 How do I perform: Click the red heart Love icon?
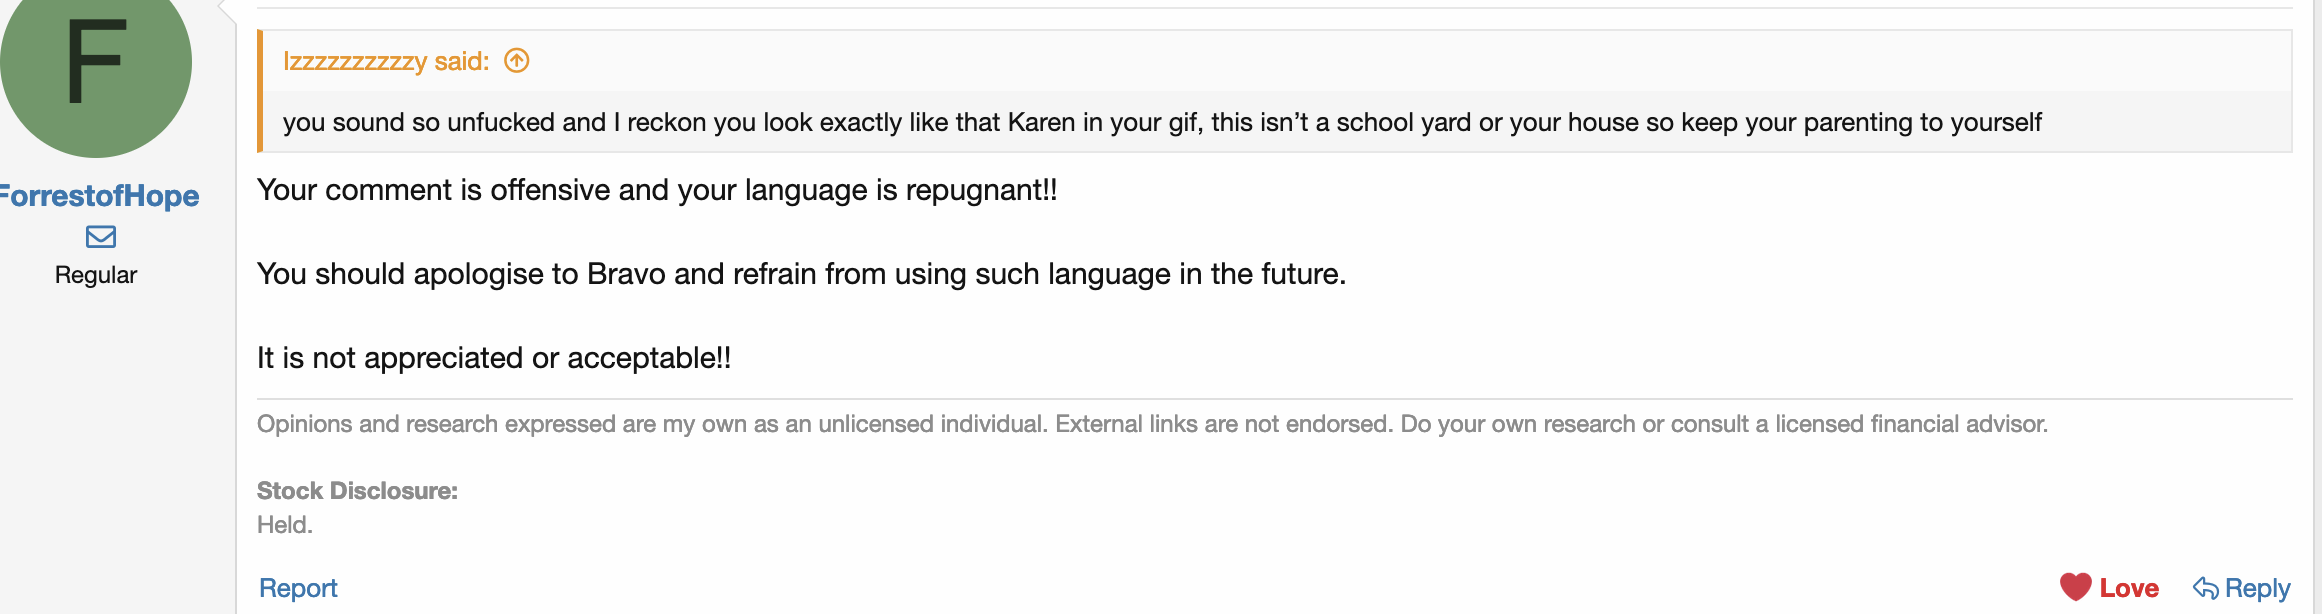coord(2075,587)
